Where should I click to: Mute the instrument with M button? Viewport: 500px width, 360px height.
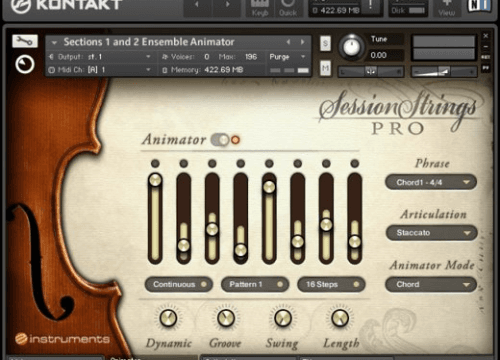[325, 68]
